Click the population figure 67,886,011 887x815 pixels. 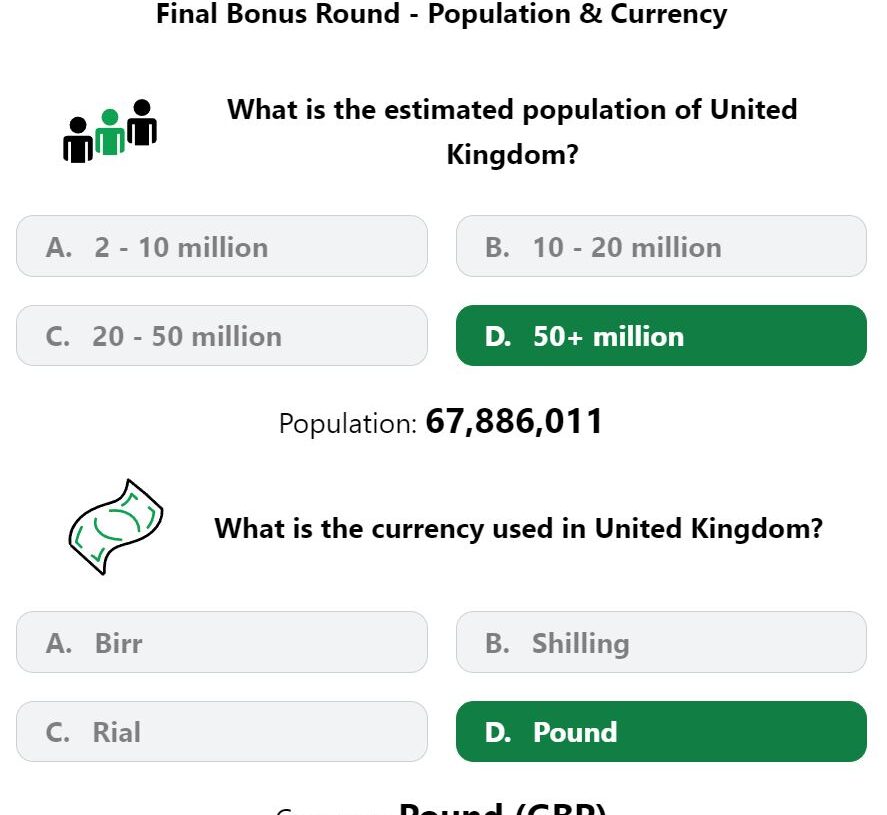[x=514, y=422]
